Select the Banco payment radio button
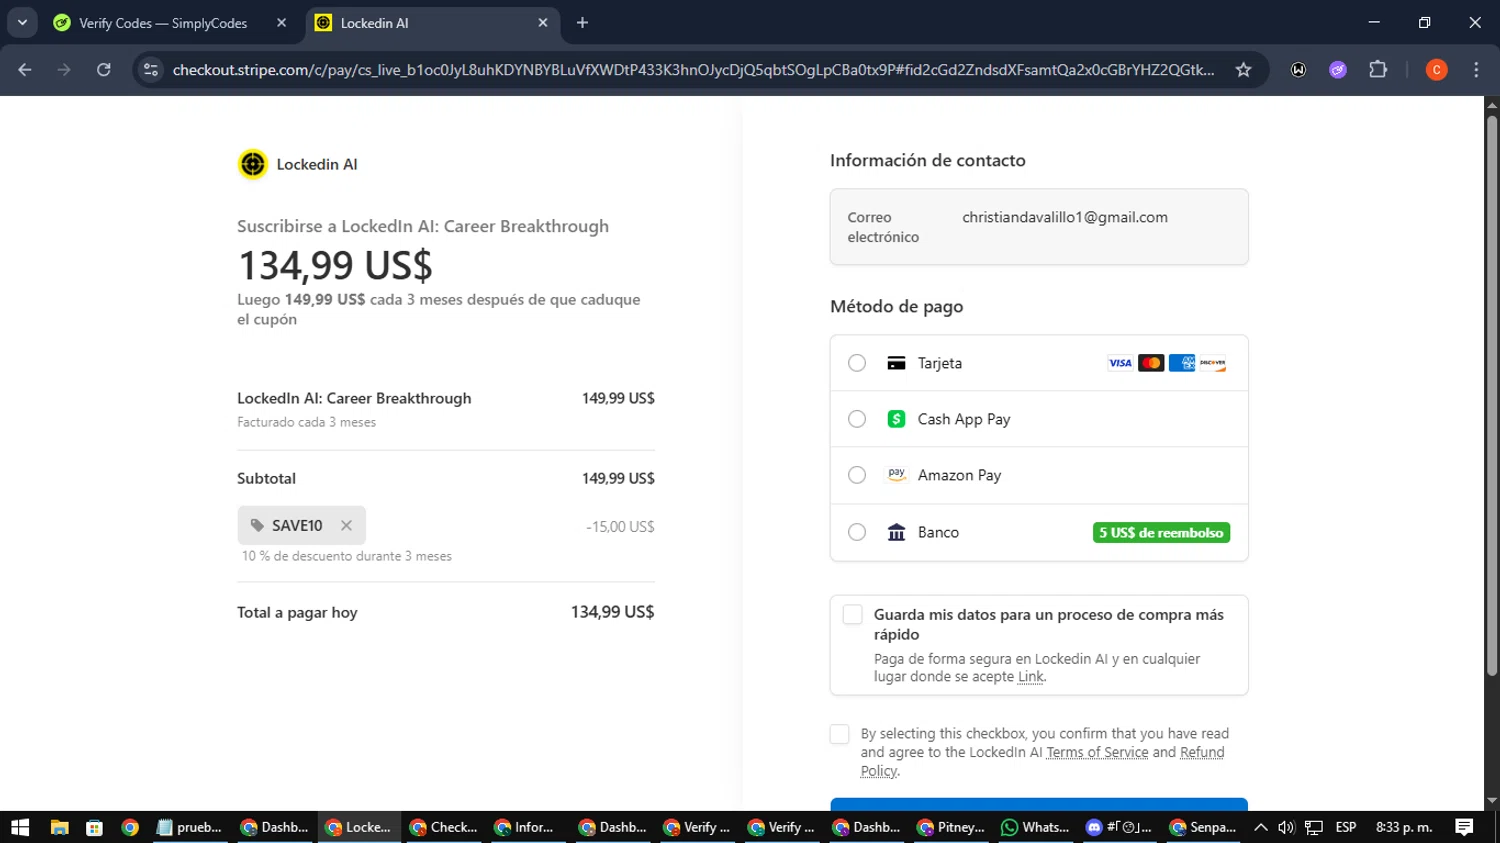Screen dimensions: 1500x843 click(857, 532)
